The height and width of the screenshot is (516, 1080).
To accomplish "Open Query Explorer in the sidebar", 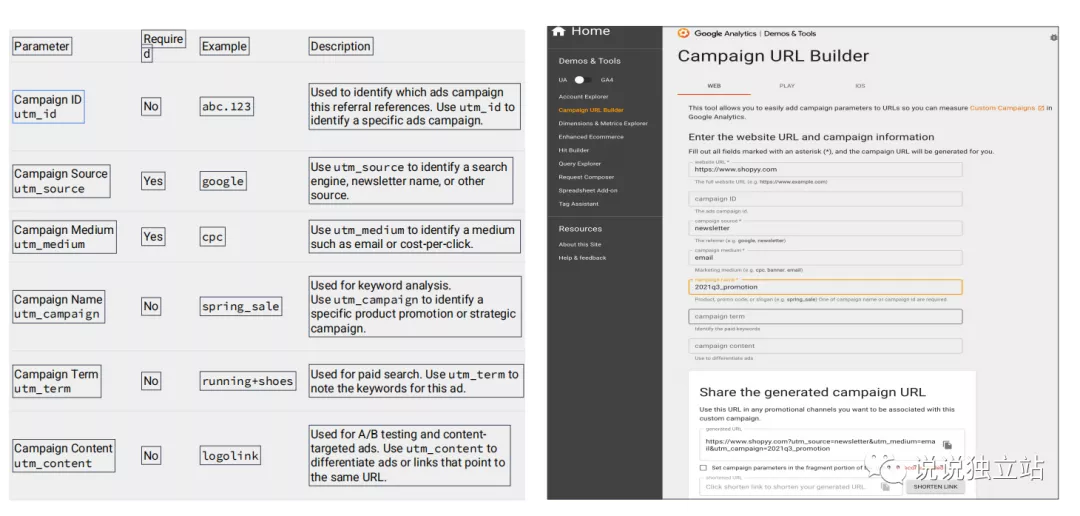I will 580,163.
